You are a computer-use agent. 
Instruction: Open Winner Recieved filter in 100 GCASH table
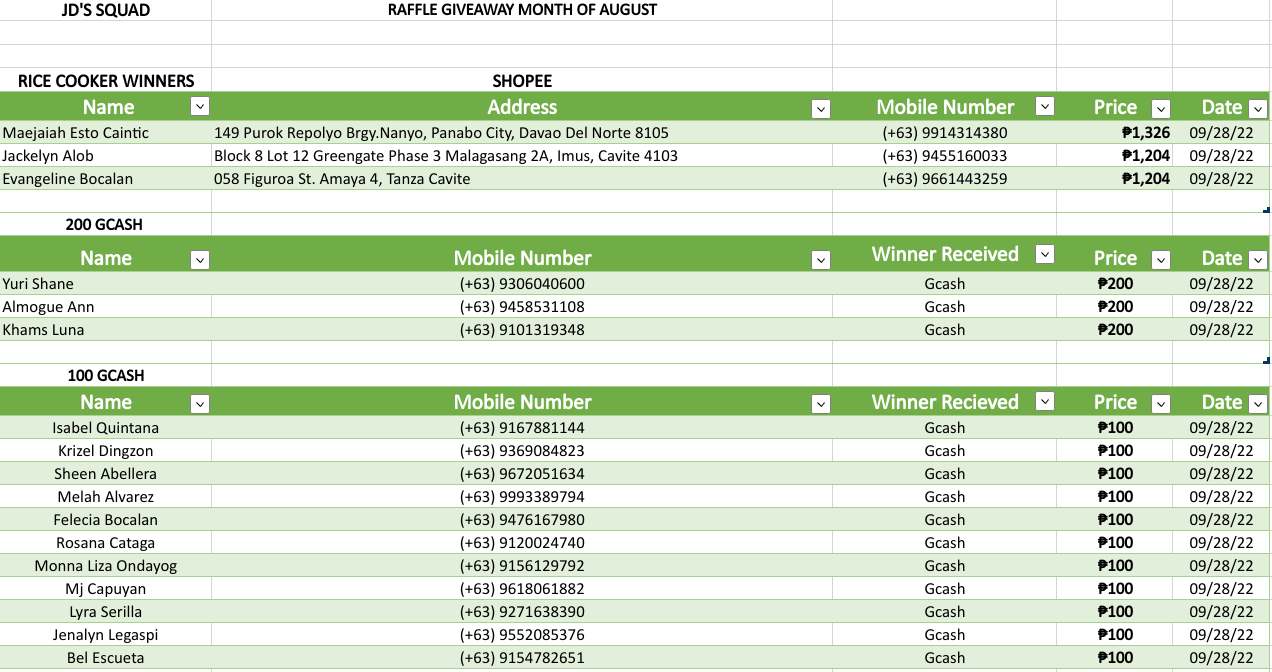tap(1045, 401)
